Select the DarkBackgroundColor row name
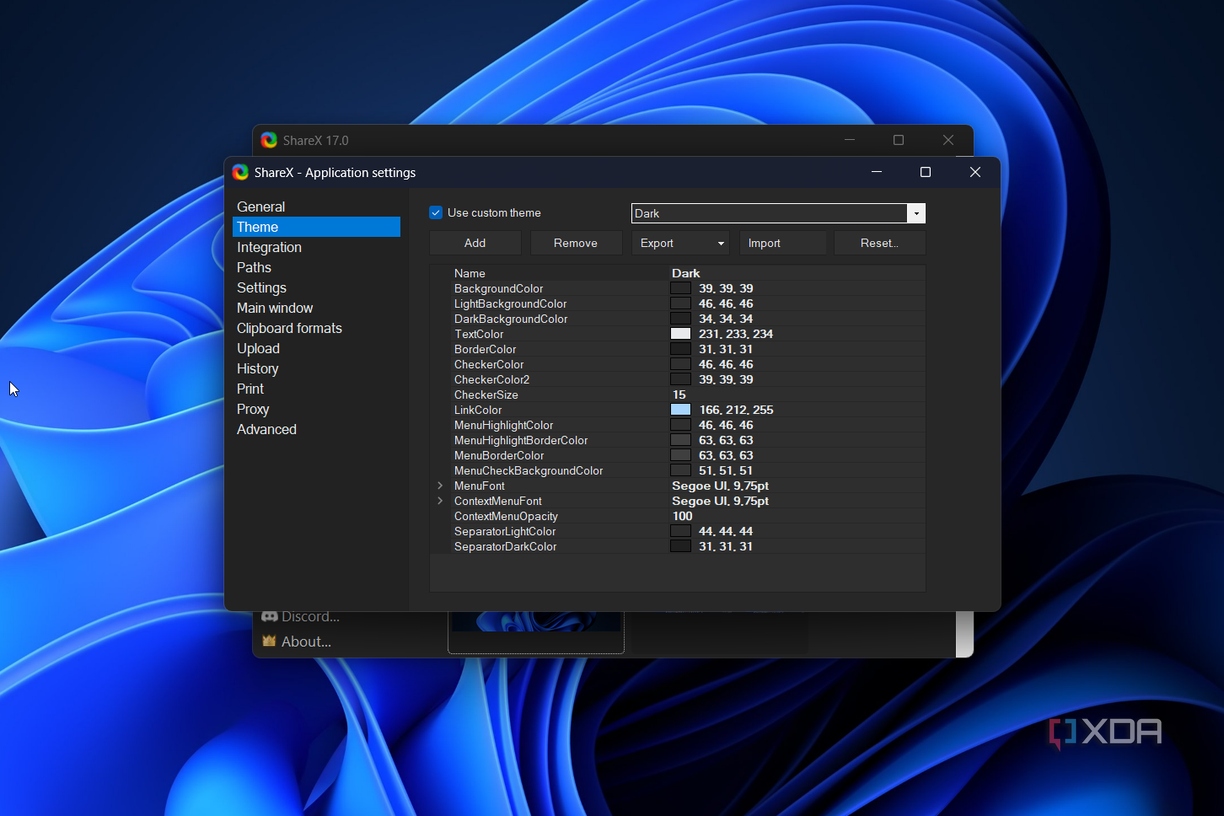Image resolution: width=1224 pixels, height=816 pixels. pyautogui.click(x=511, y=319)
